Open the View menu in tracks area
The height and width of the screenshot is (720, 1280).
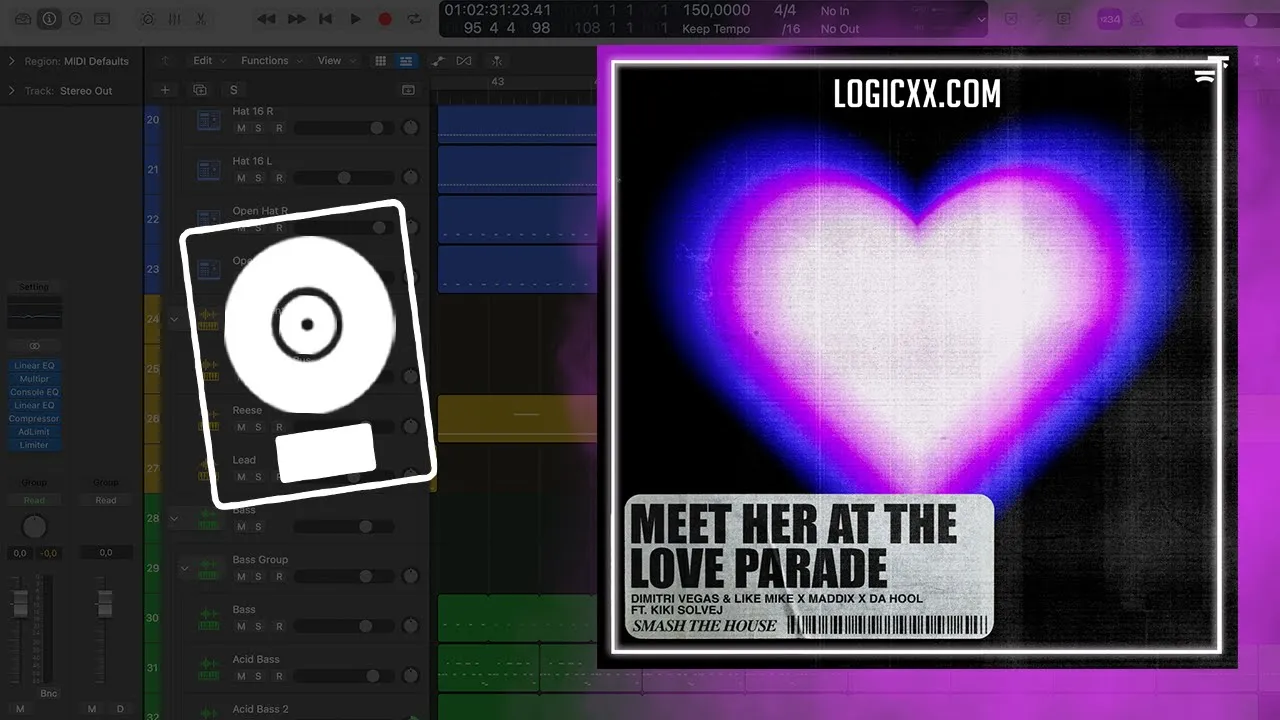(335, 61)
